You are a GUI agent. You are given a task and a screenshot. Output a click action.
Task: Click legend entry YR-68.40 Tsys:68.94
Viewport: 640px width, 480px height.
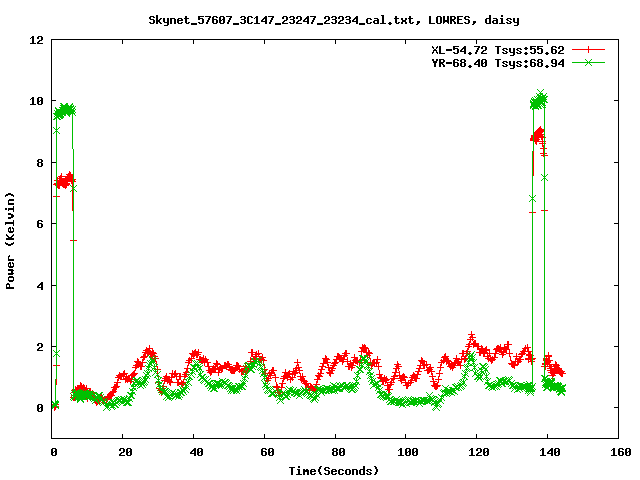tap(498, 63)
